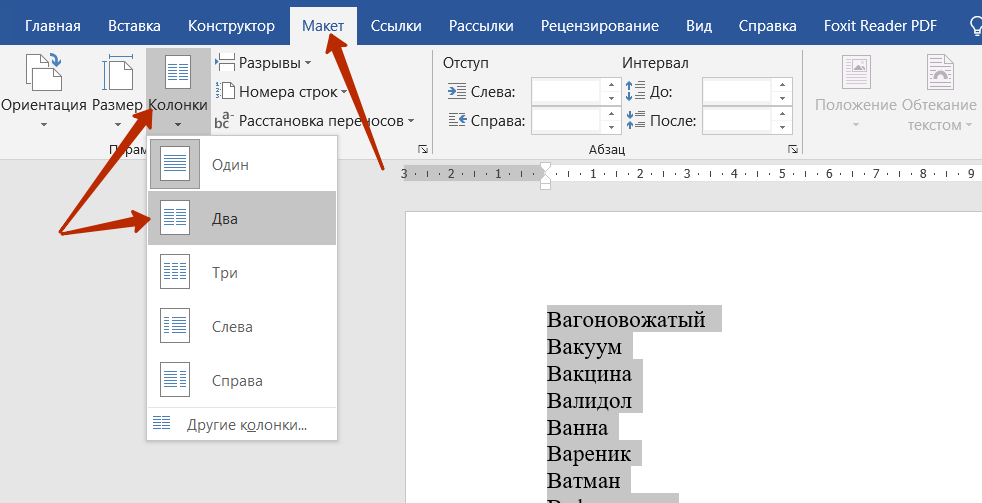982x503 pixels.
Task: Click the right indent icon by Справа
Action: tap(457, 120)
